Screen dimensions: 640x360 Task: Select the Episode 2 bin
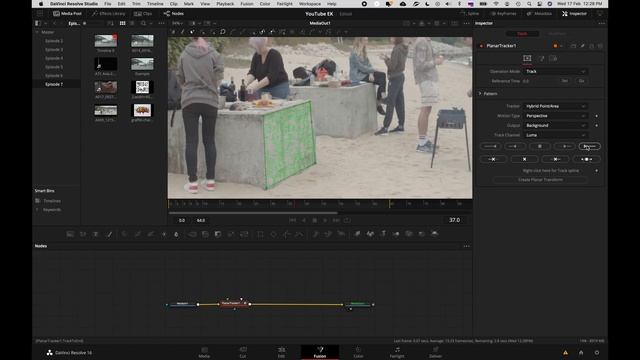pyautogui.click(x=54, y=41)
